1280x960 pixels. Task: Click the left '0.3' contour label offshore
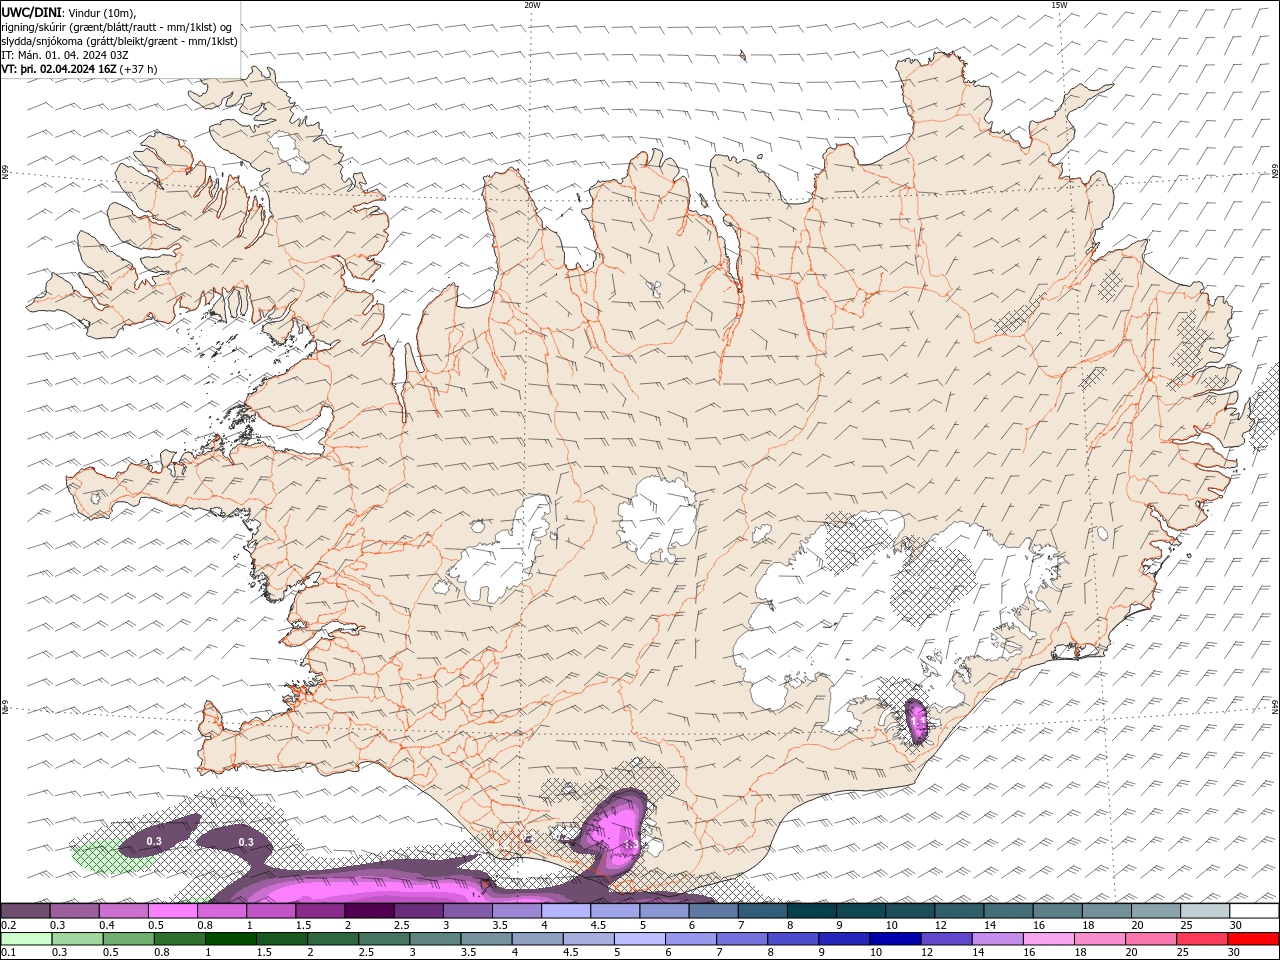click(154, 842)
